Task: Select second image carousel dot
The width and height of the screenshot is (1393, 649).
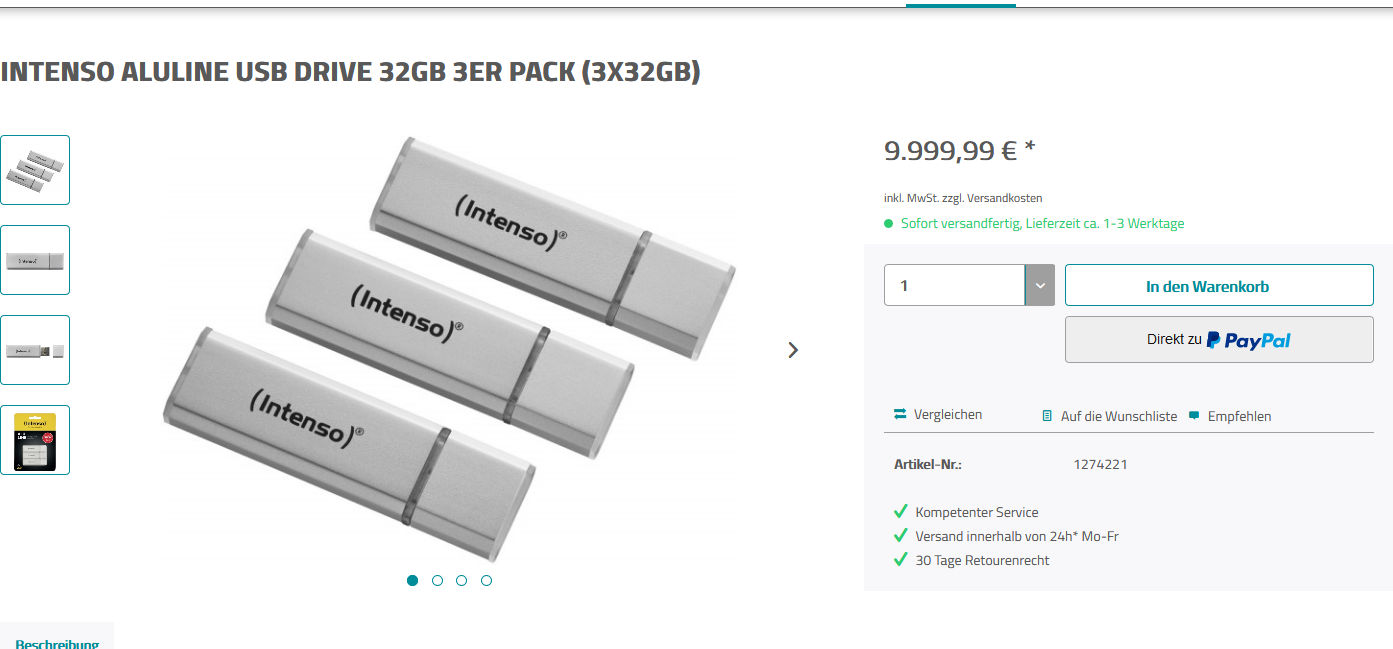Action: pos(437,580)
